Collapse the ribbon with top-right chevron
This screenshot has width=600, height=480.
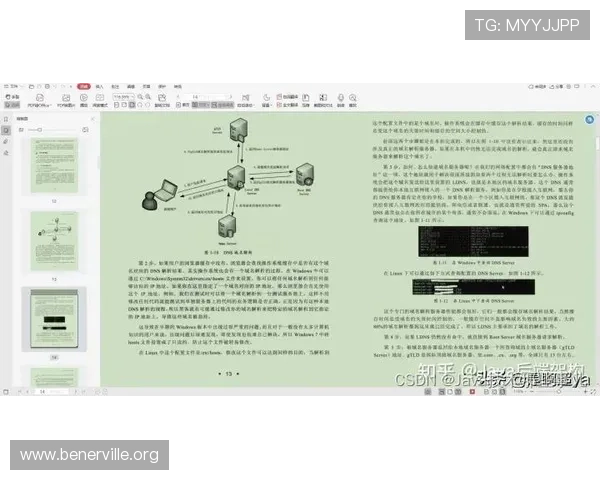(593, 87)
